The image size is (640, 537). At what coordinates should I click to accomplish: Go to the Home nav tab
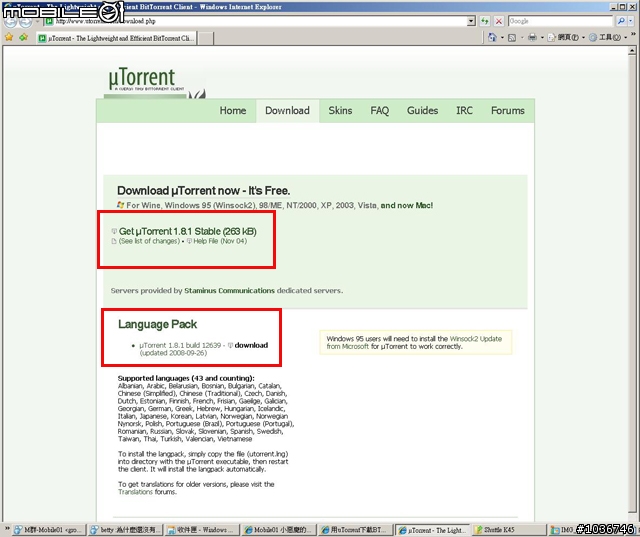click(x=233, y=111)
